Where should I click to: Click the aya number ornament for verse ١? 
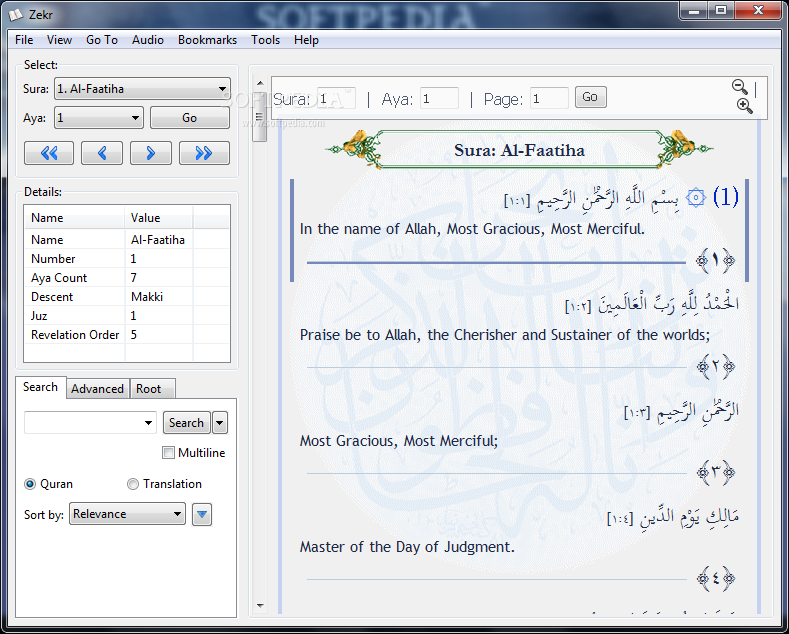715,261
